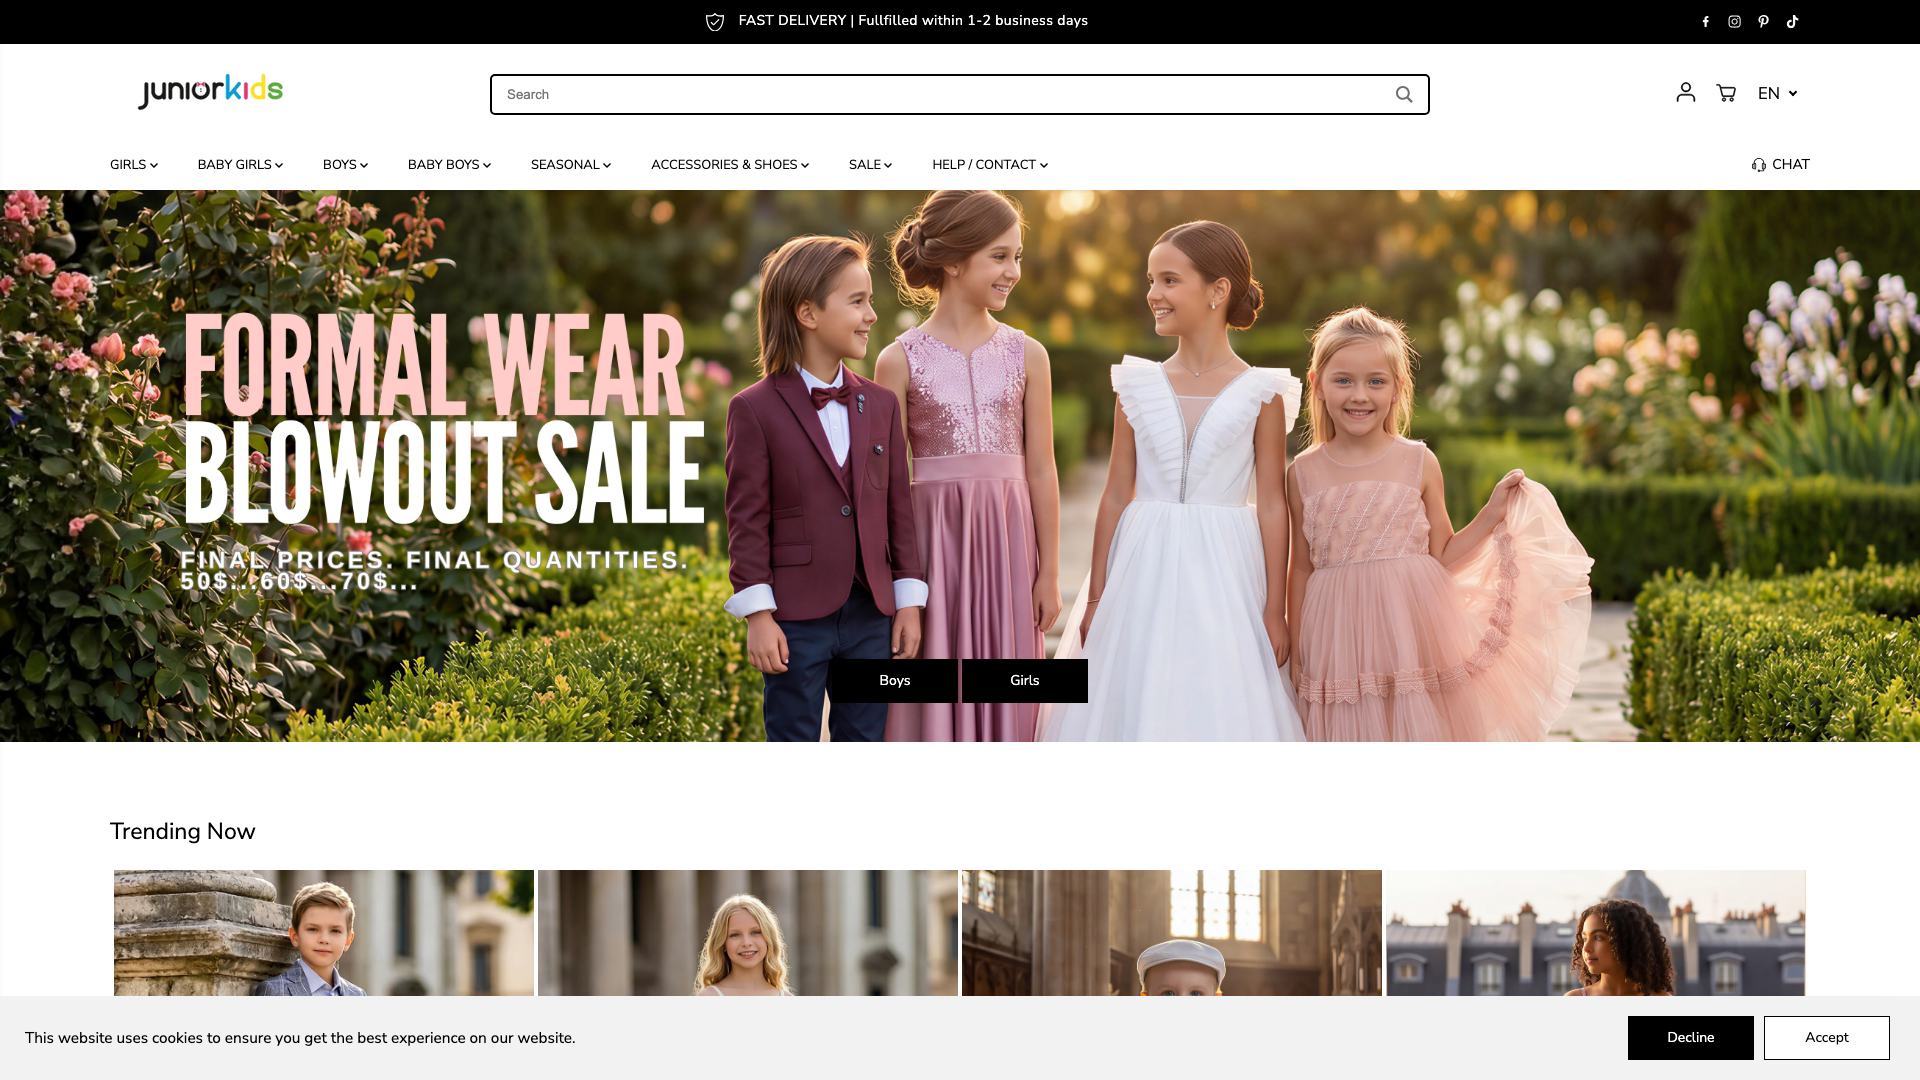Click the Boys banner button
This screenshot has width=1920, height=1080.
point(895,681)
